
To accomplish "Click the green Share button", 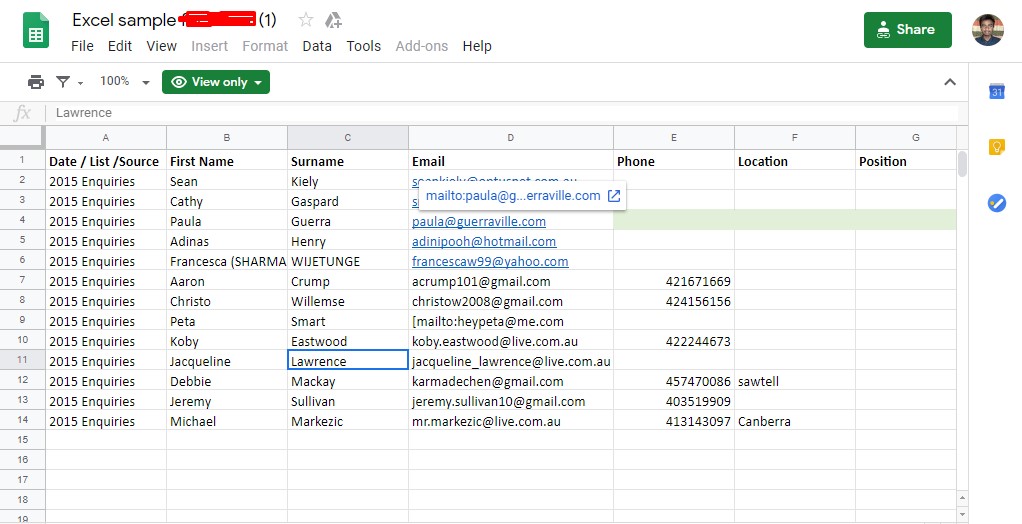I will click(x=907, y=30).
